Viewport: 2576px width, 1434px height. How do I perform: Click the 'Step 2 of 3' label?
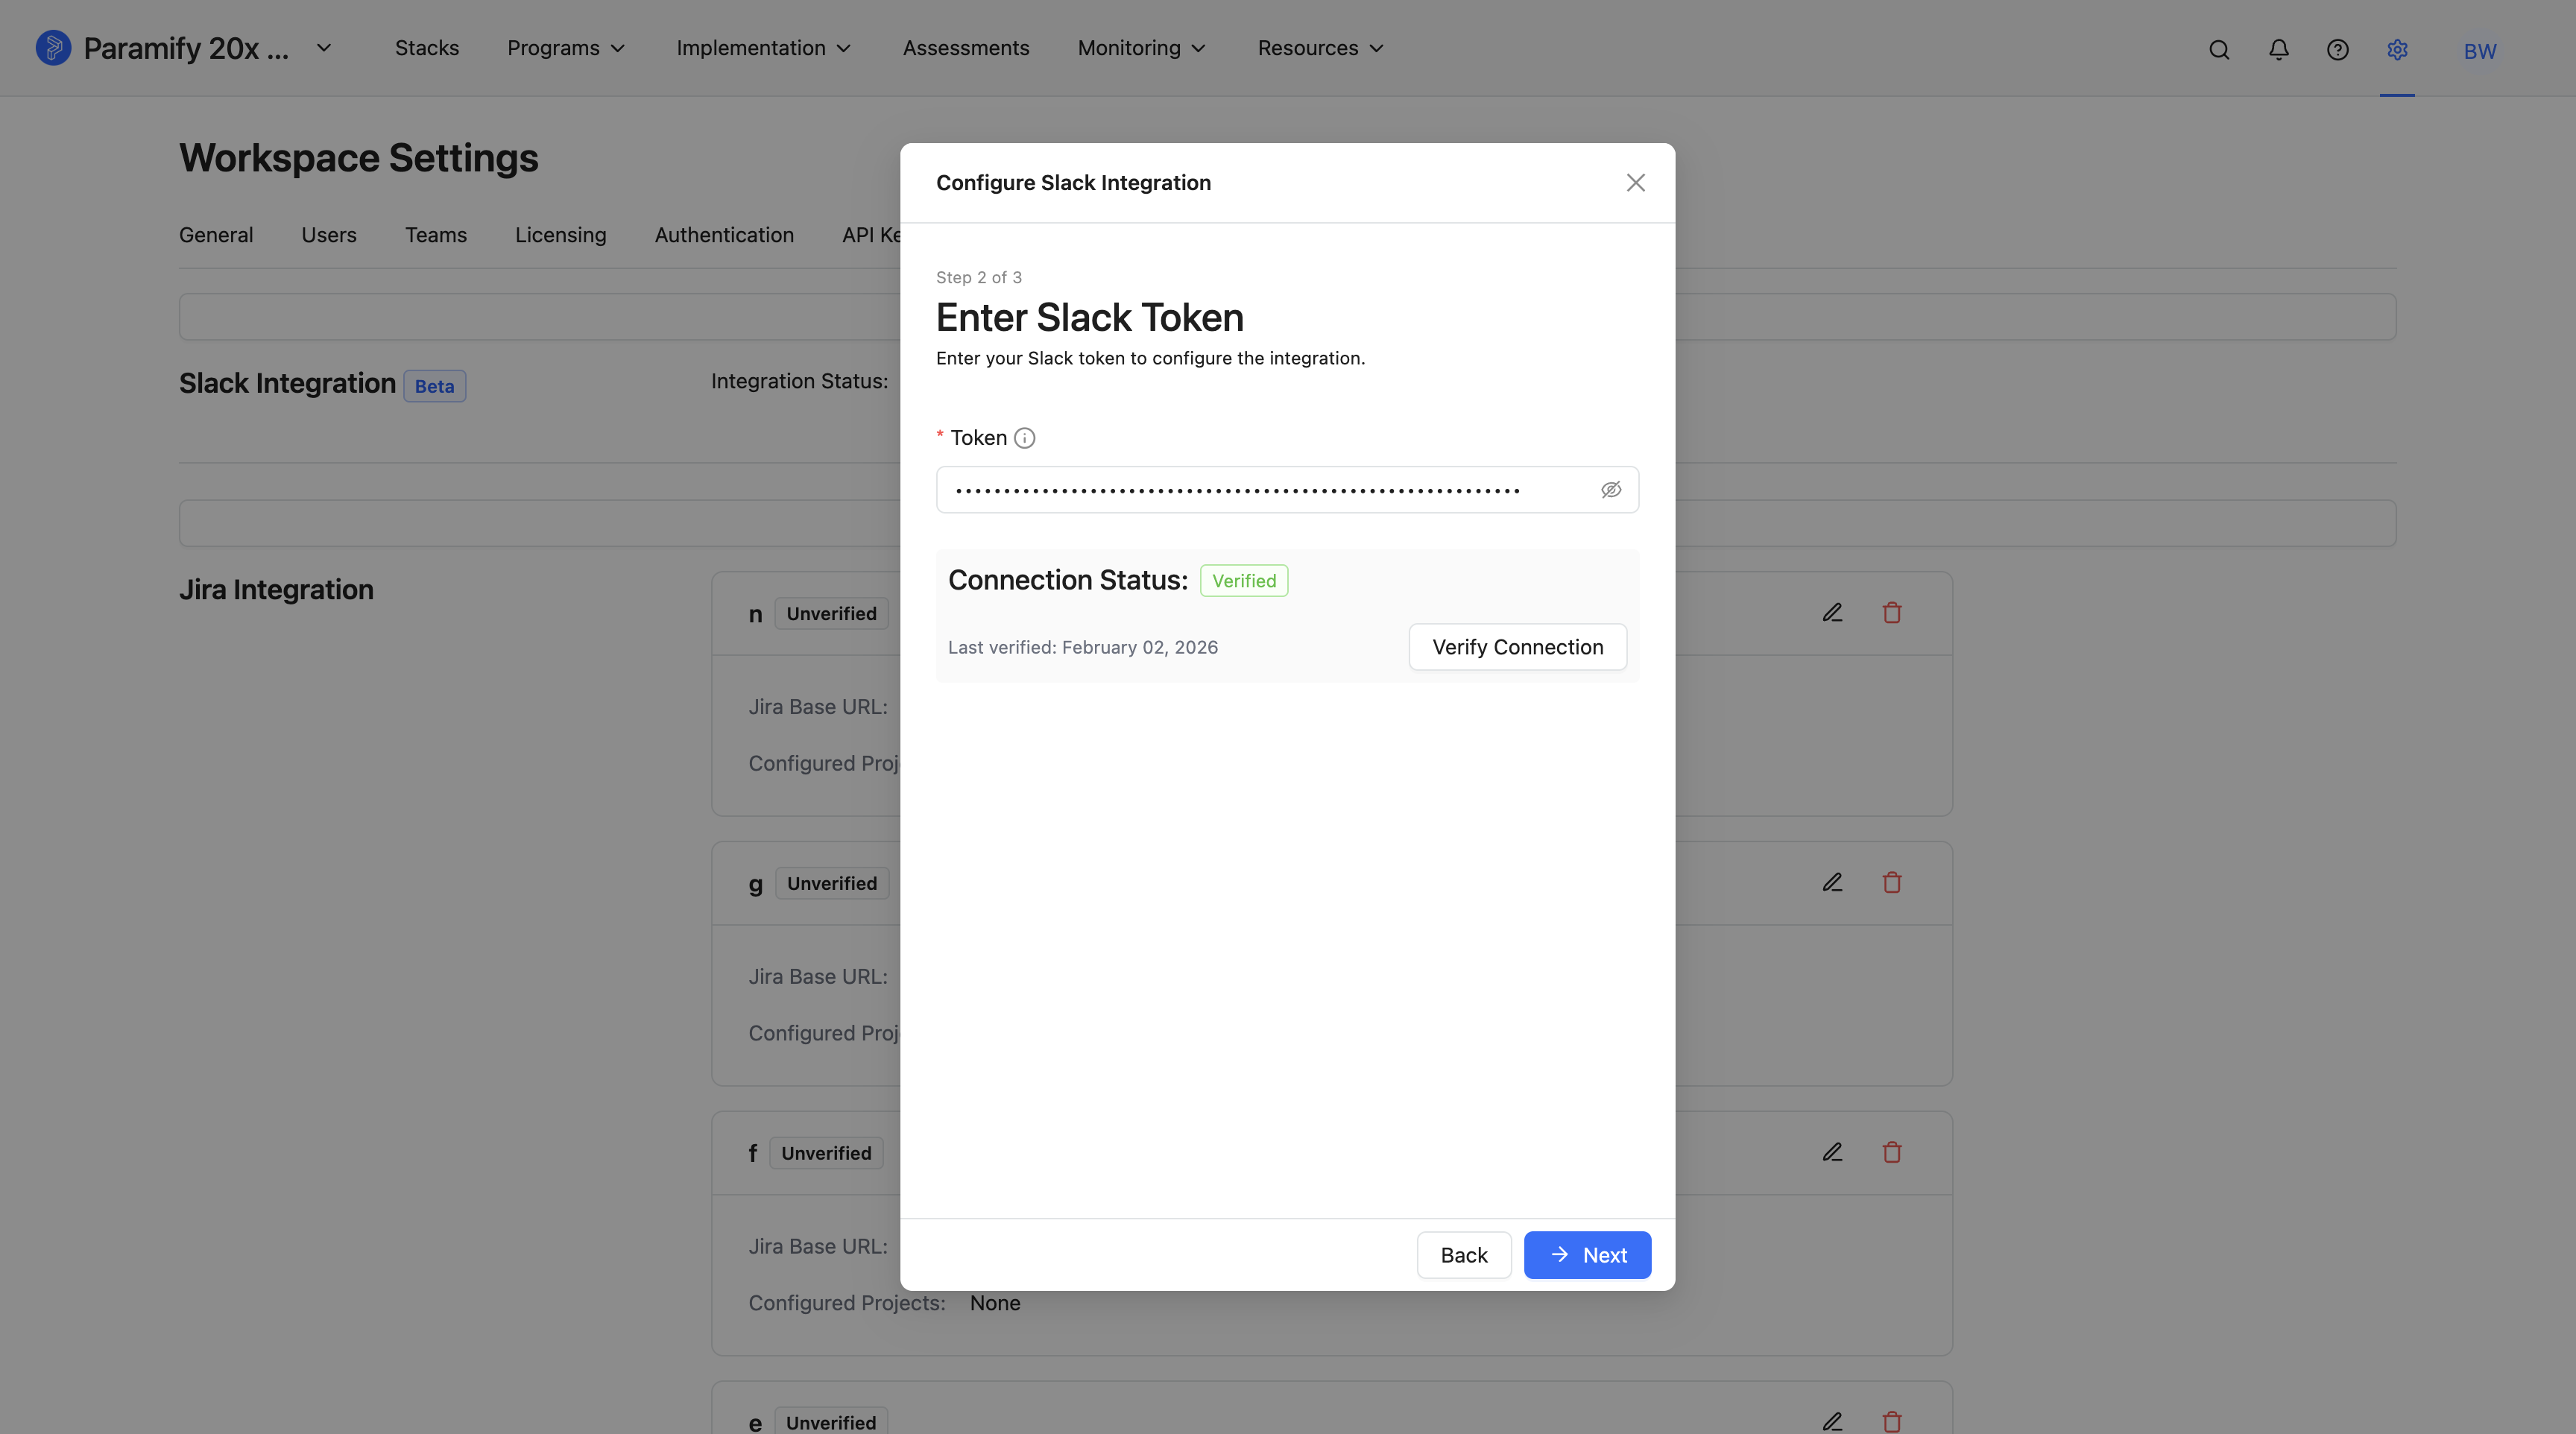979,277
